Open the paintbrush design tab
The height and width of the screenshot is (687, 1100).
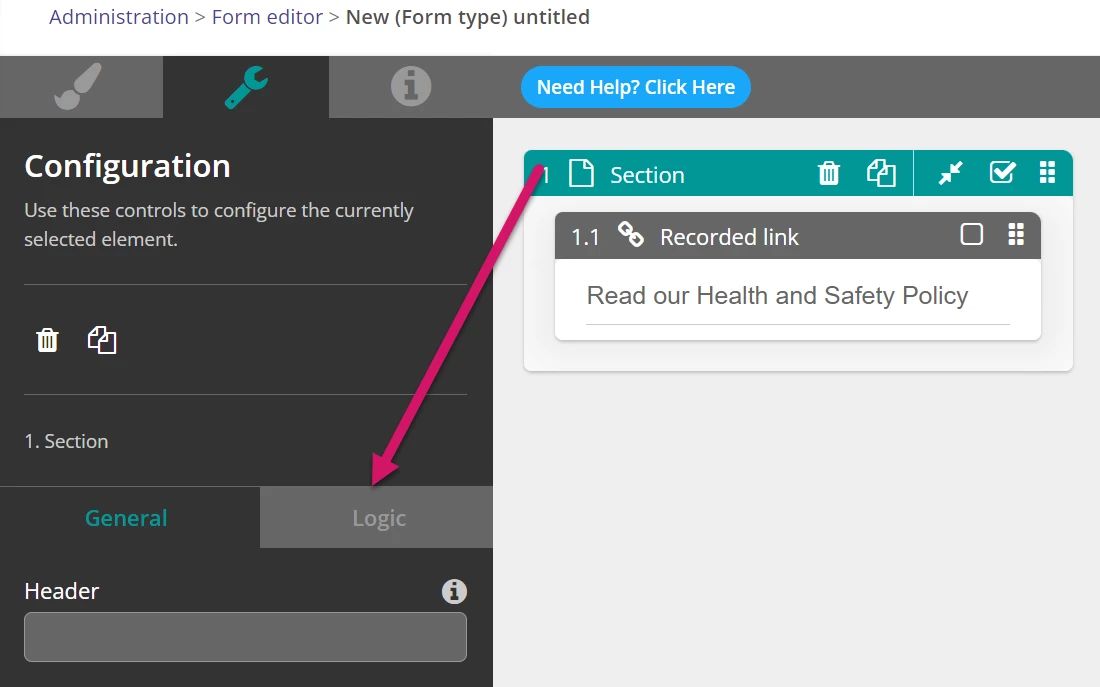point(81,87)
